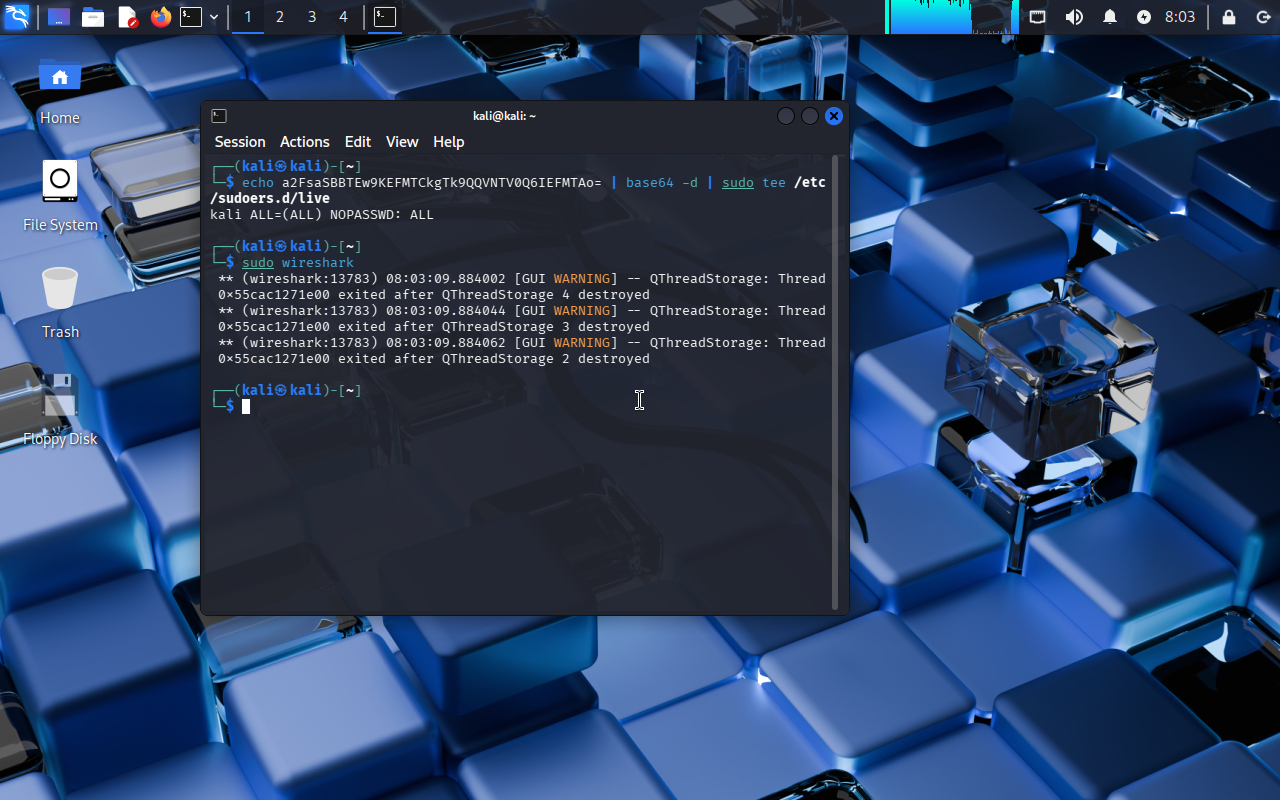Open the Kali applications menu
The width and height of the screenshot is (1280, 800).
click(x=17, y=17)
